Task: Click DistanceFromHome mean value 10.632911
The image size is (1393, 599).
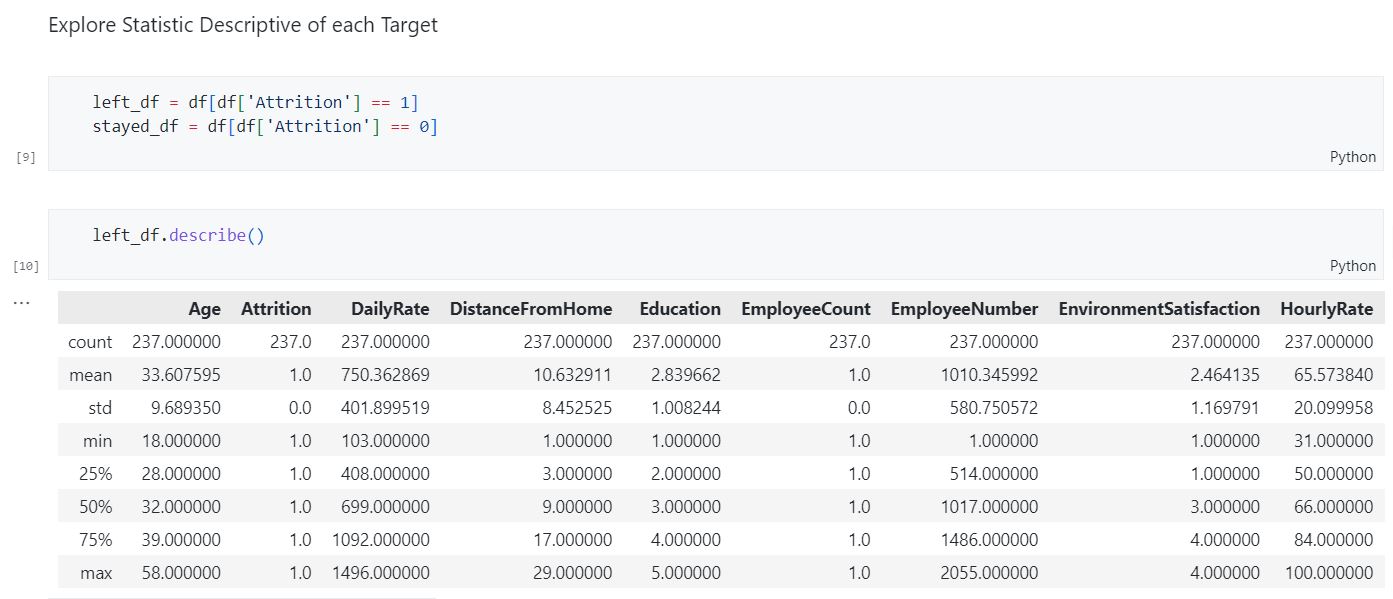Action: [573, 375]
